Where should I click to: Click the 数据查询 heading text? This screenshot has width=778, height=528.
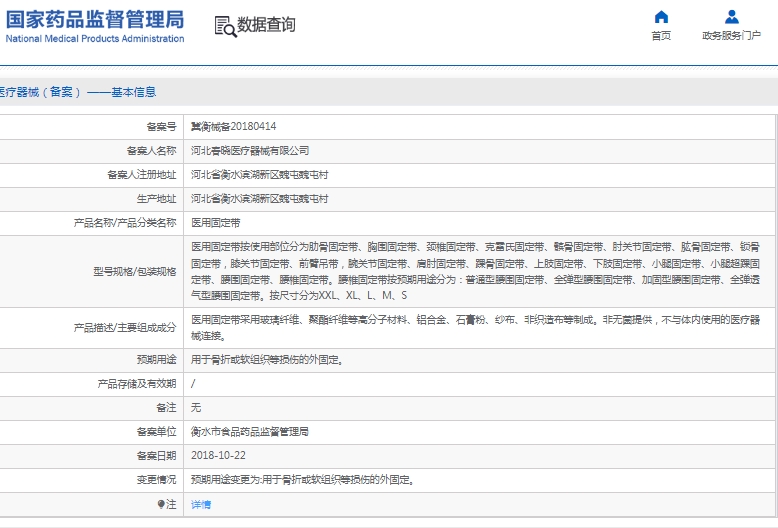(266, 25)
